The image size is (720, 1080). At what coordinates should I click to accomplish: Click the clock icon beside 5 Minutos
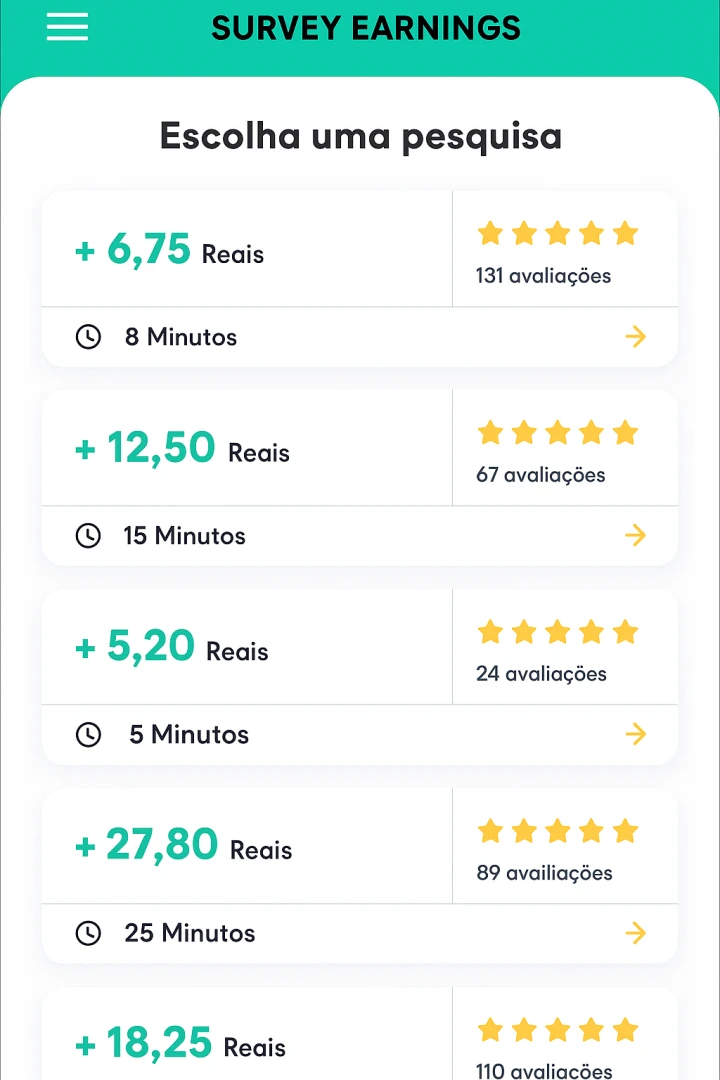[88, 735]
